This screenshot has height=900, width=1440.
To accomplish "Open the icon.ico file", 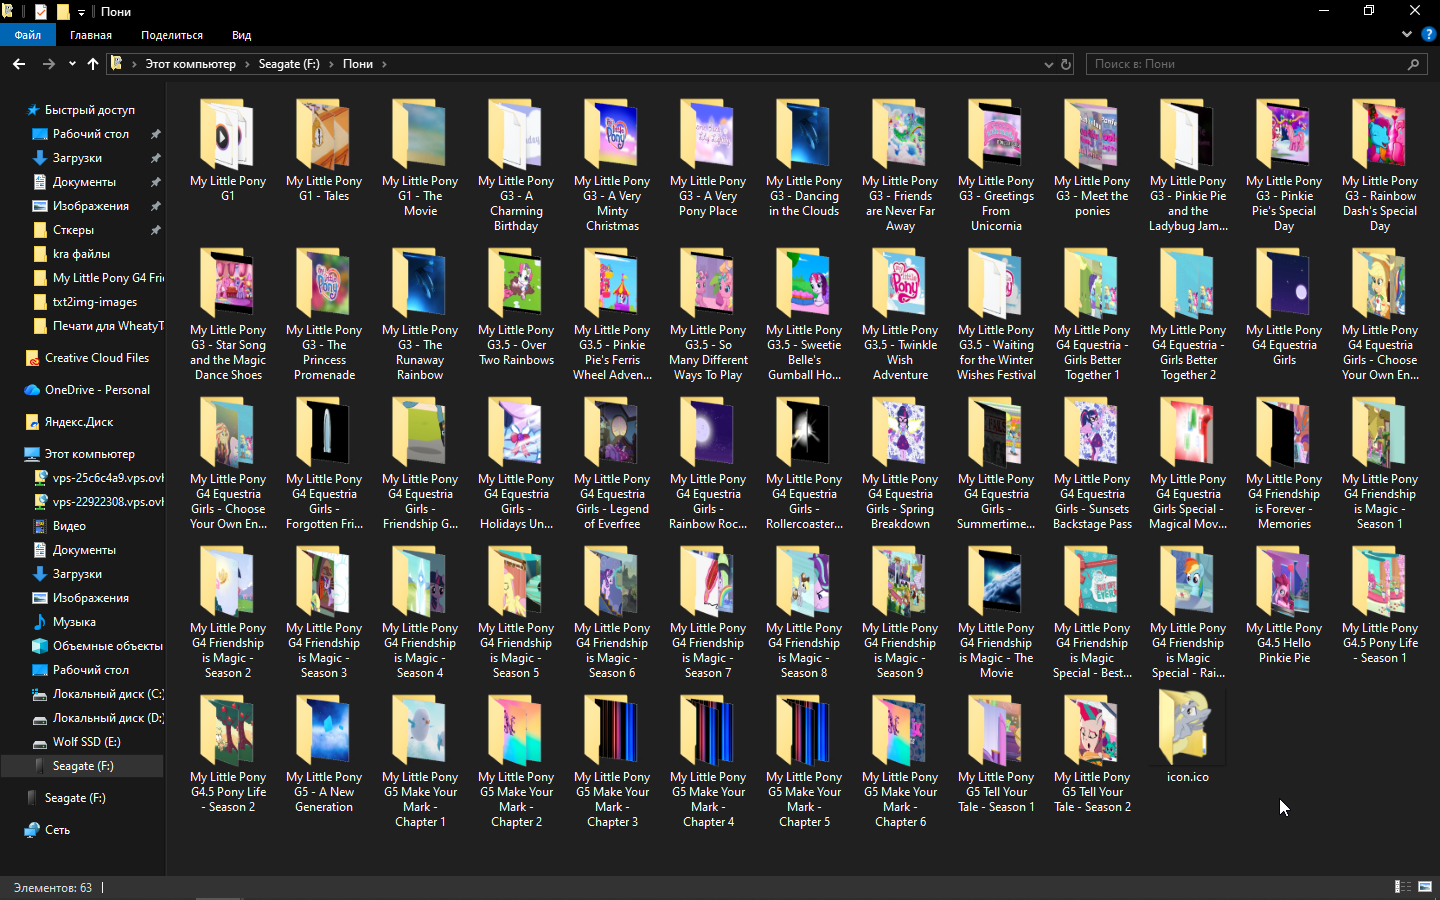I will 1188,738.
